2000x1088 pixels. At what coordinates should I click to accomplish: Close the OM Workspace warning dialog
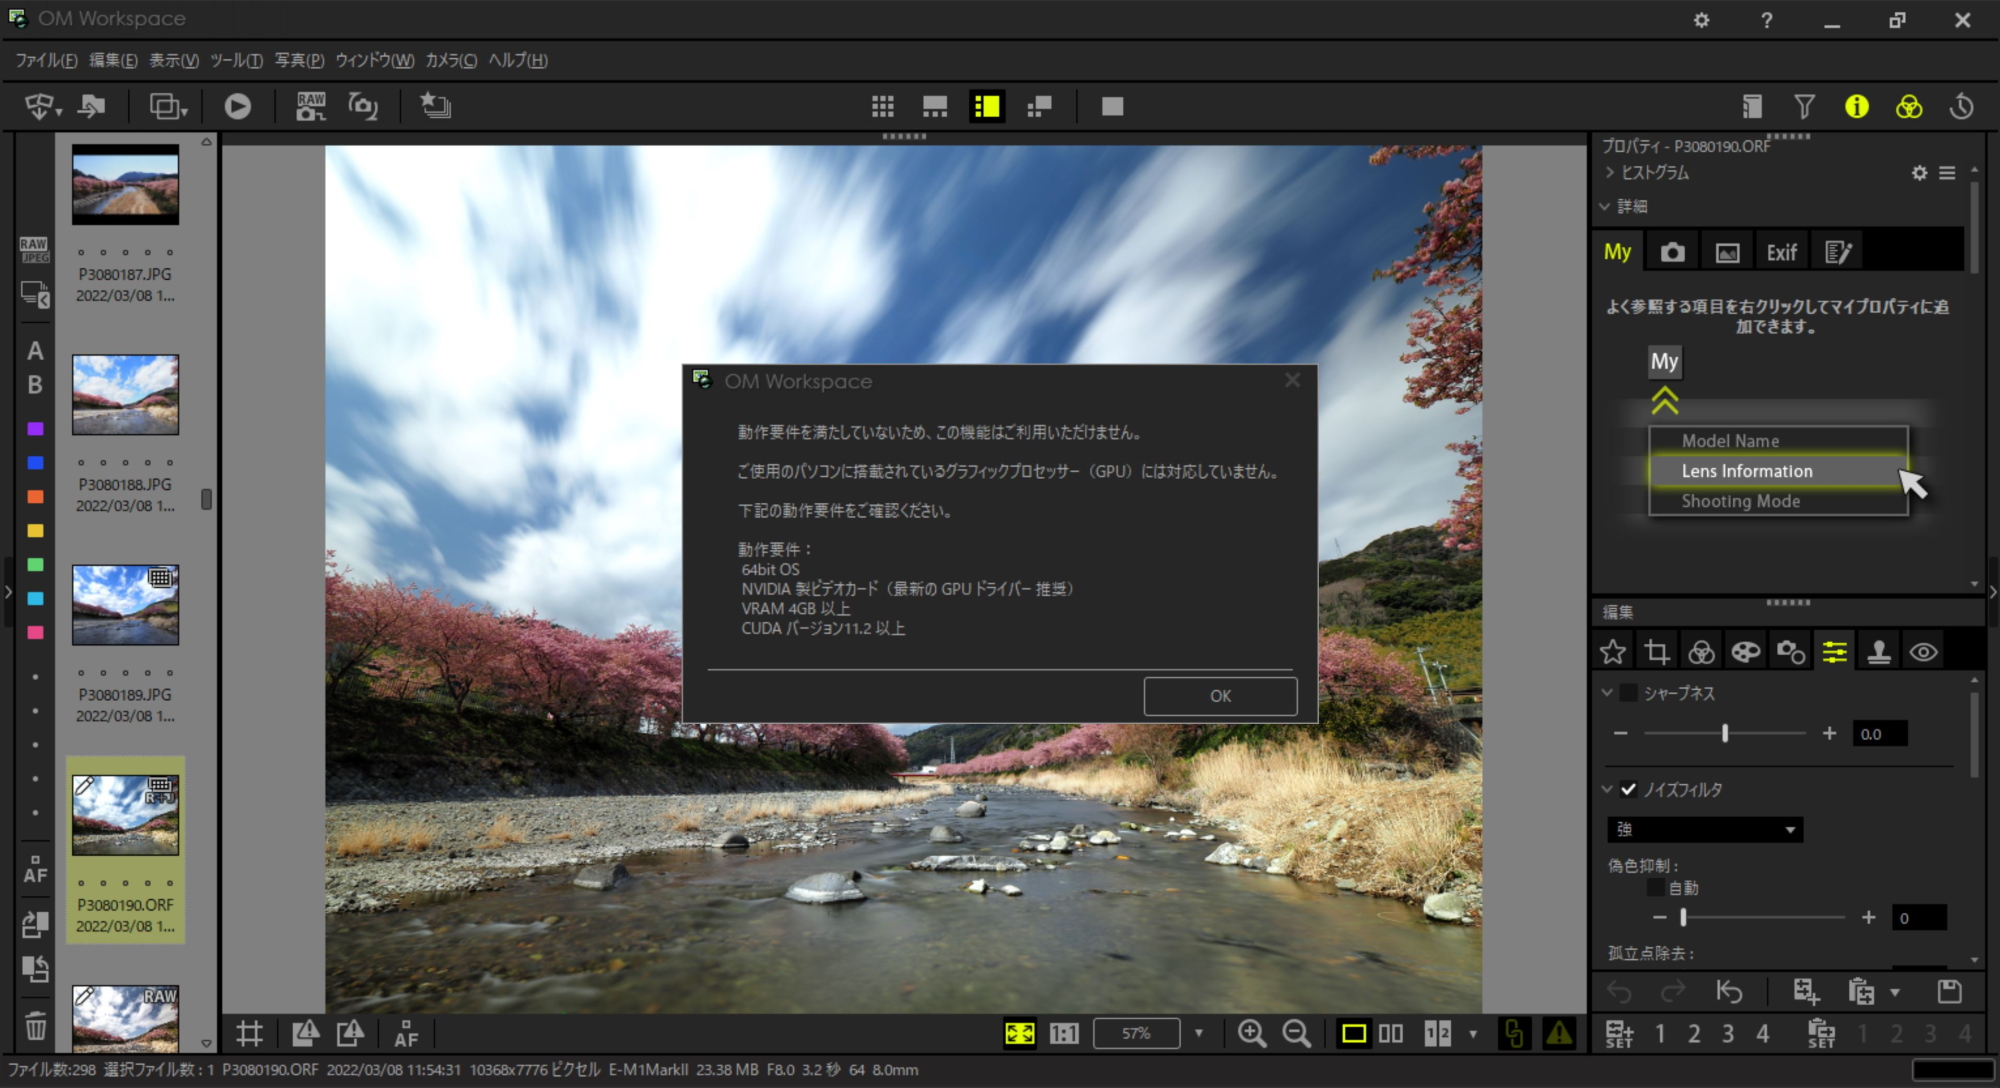tap(1292, 380)
